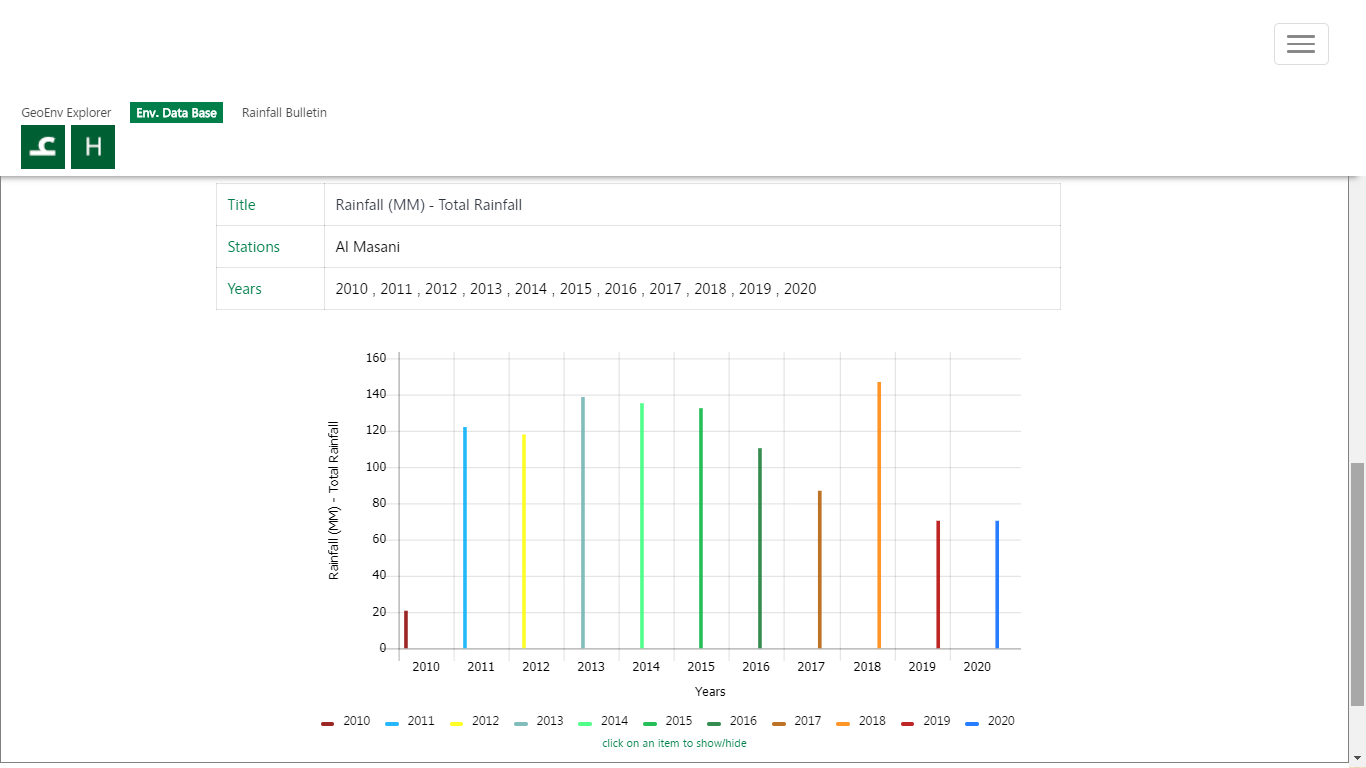
Task: Click the 'Title' row label
Action: pyautogui.click(x=241, y=205)
